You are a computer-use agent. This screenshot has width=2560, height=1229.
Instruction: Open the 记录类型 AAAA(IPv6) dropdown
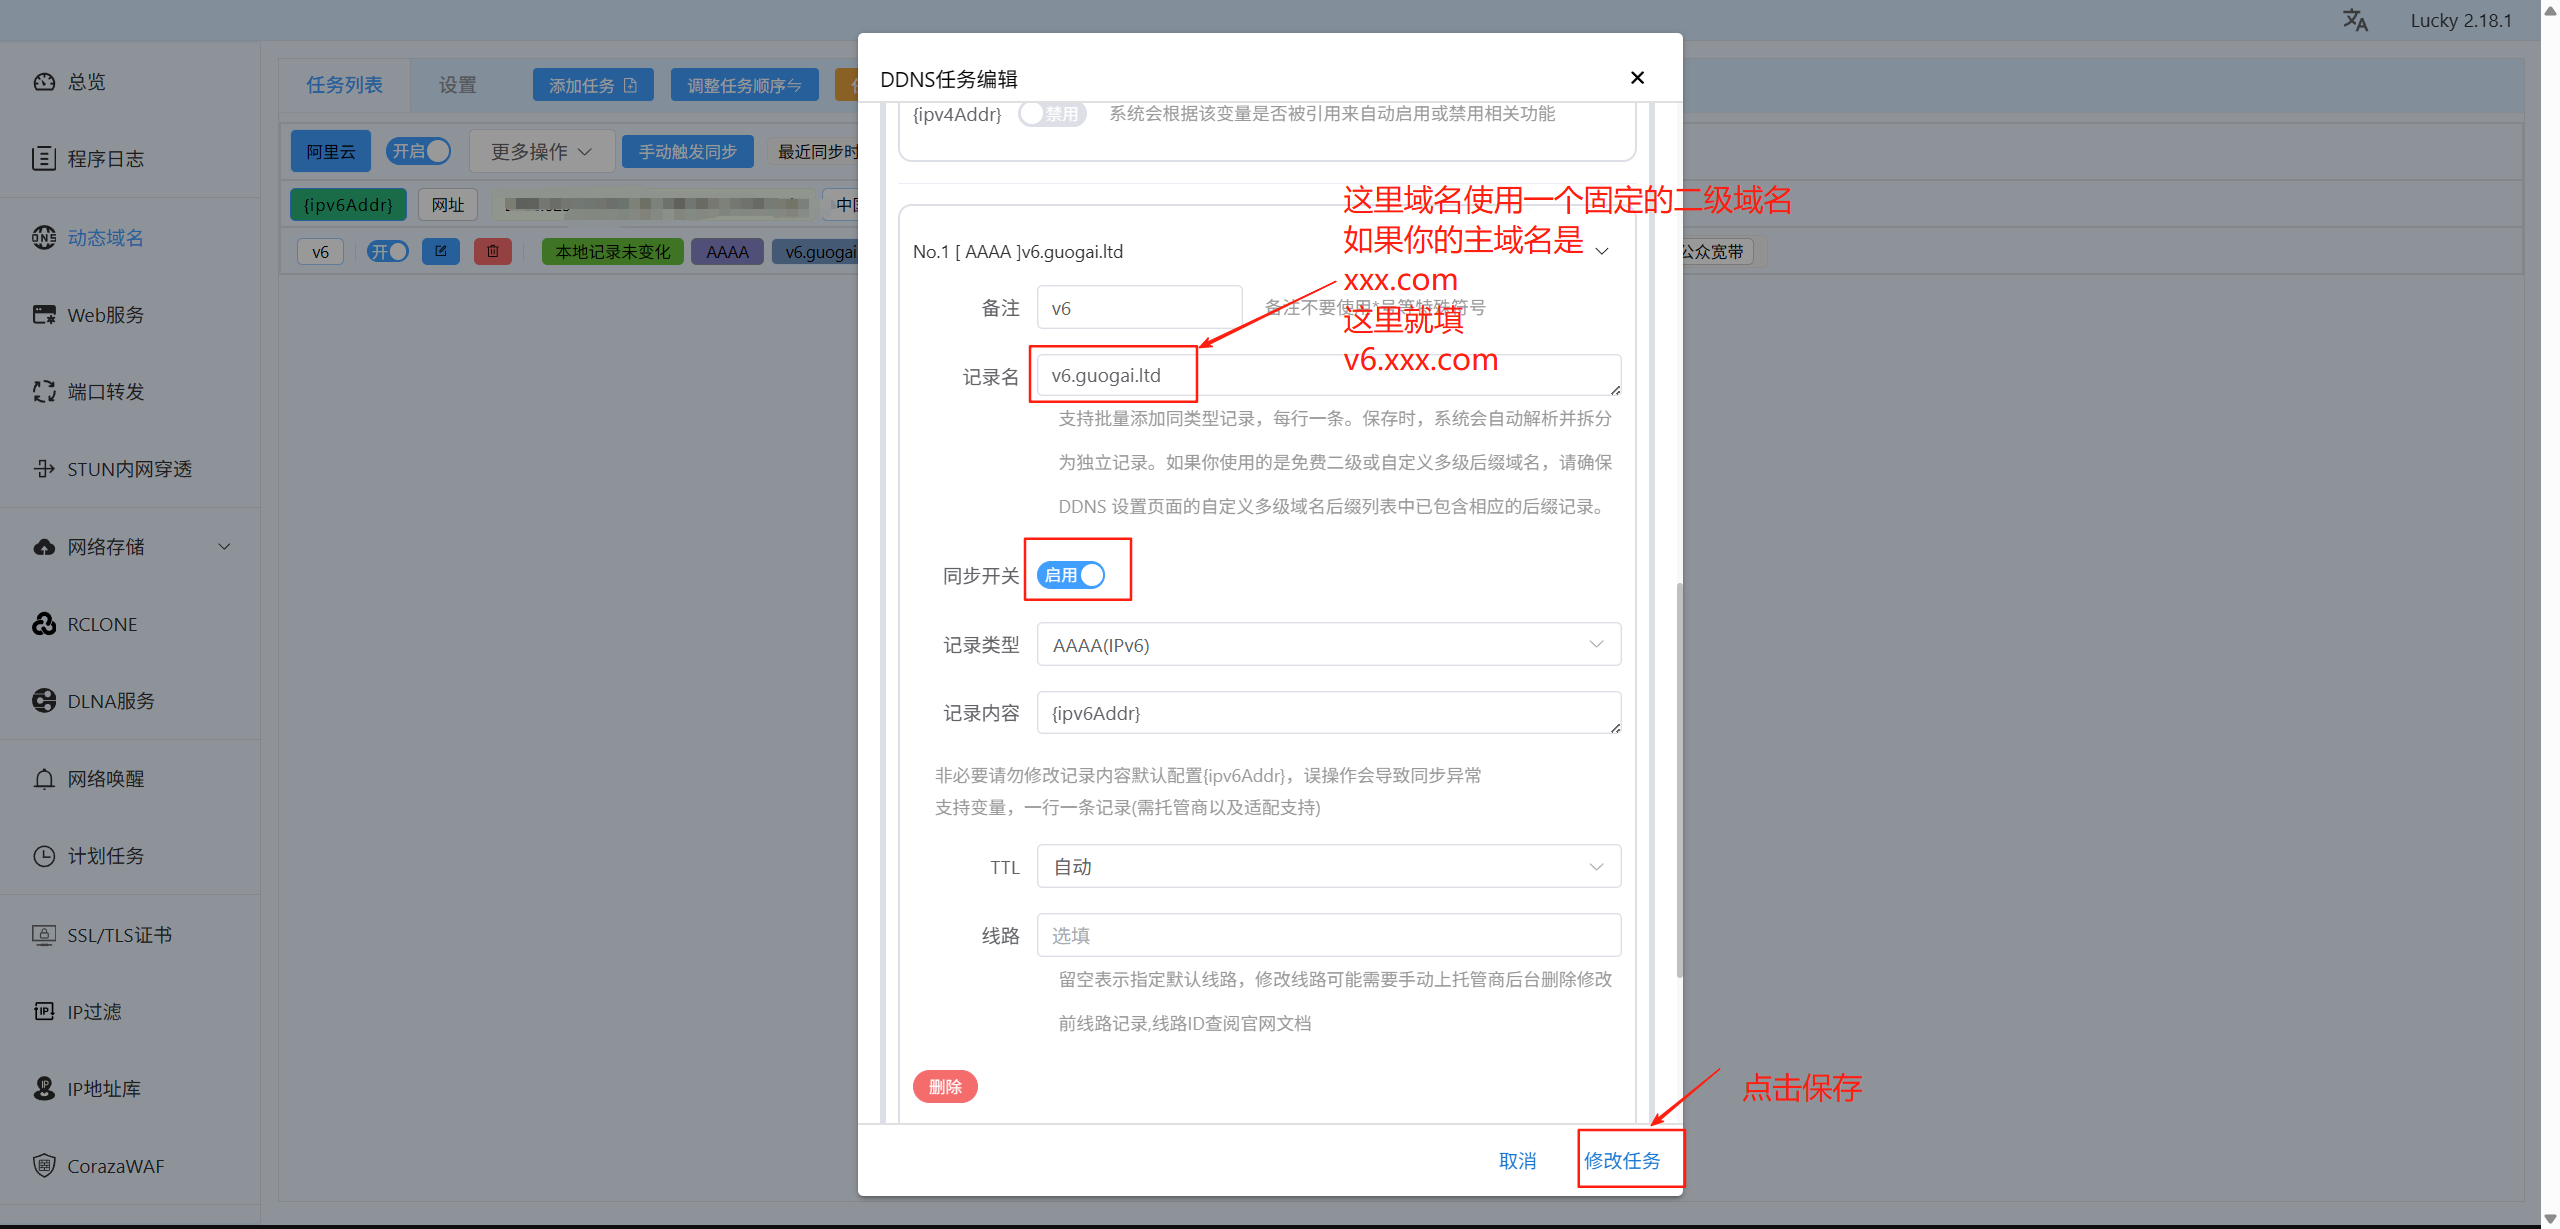pyautogui.click(x=1328, y=645)
